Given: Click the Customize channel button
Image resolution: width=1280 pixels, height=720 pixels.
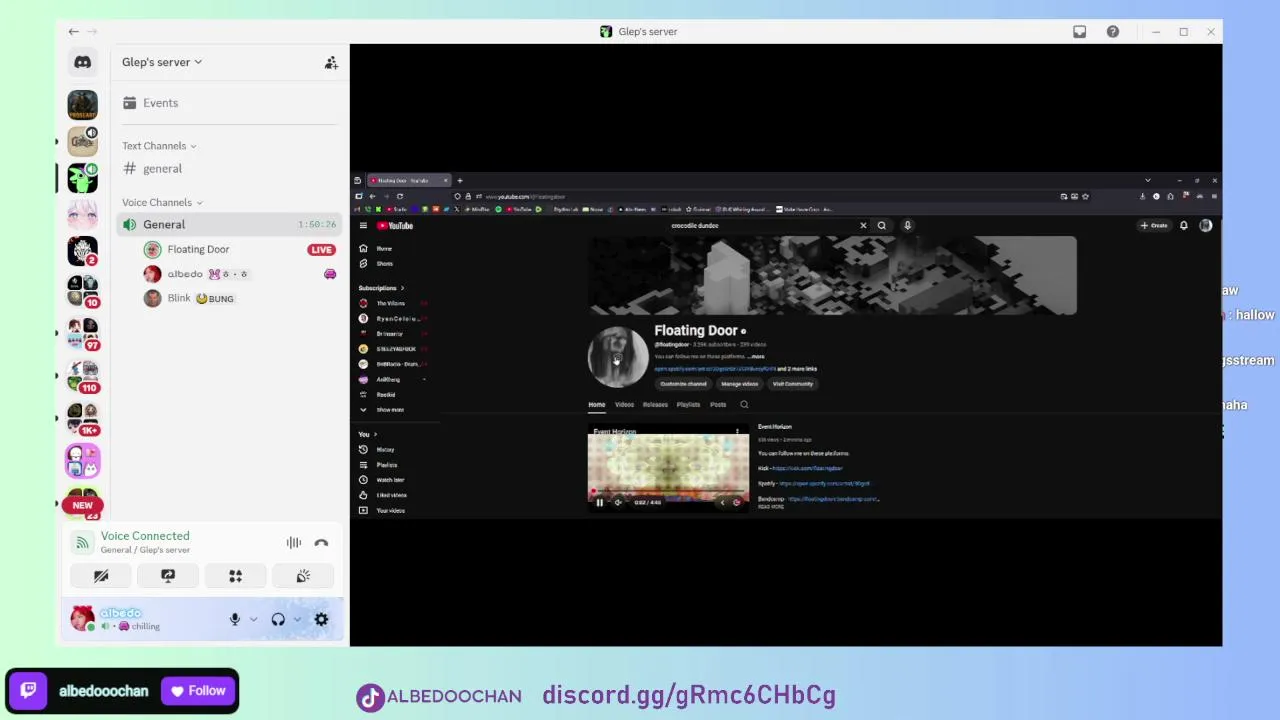Looking at the screenshot, I should click(683, 384).
